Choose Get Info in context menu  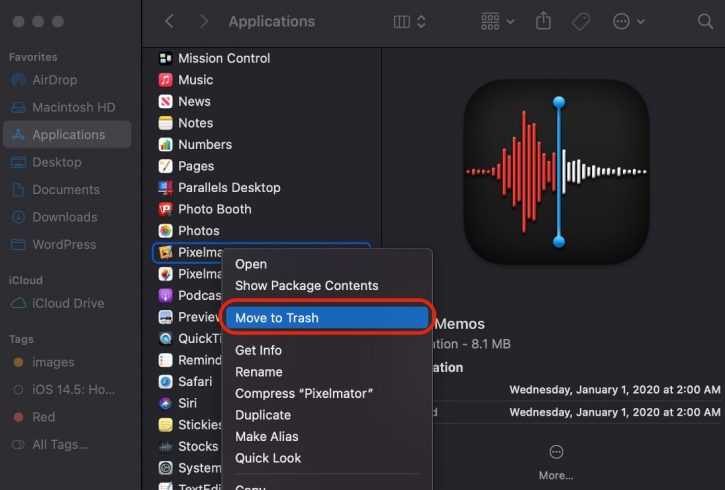tap(327, 350)
